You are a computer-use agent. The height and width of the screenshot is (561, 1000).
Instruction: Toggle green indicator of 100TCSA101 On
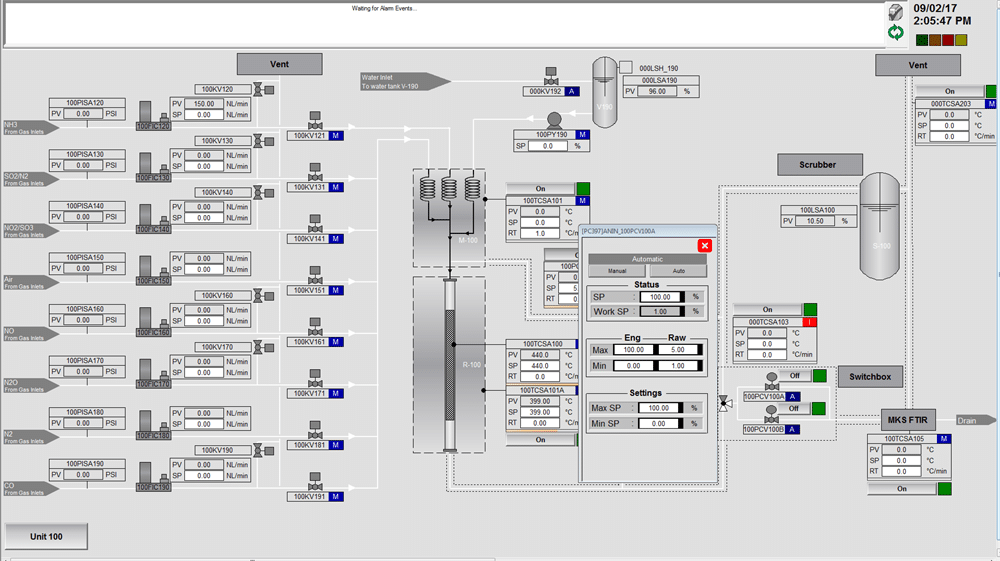pos(583,189)
